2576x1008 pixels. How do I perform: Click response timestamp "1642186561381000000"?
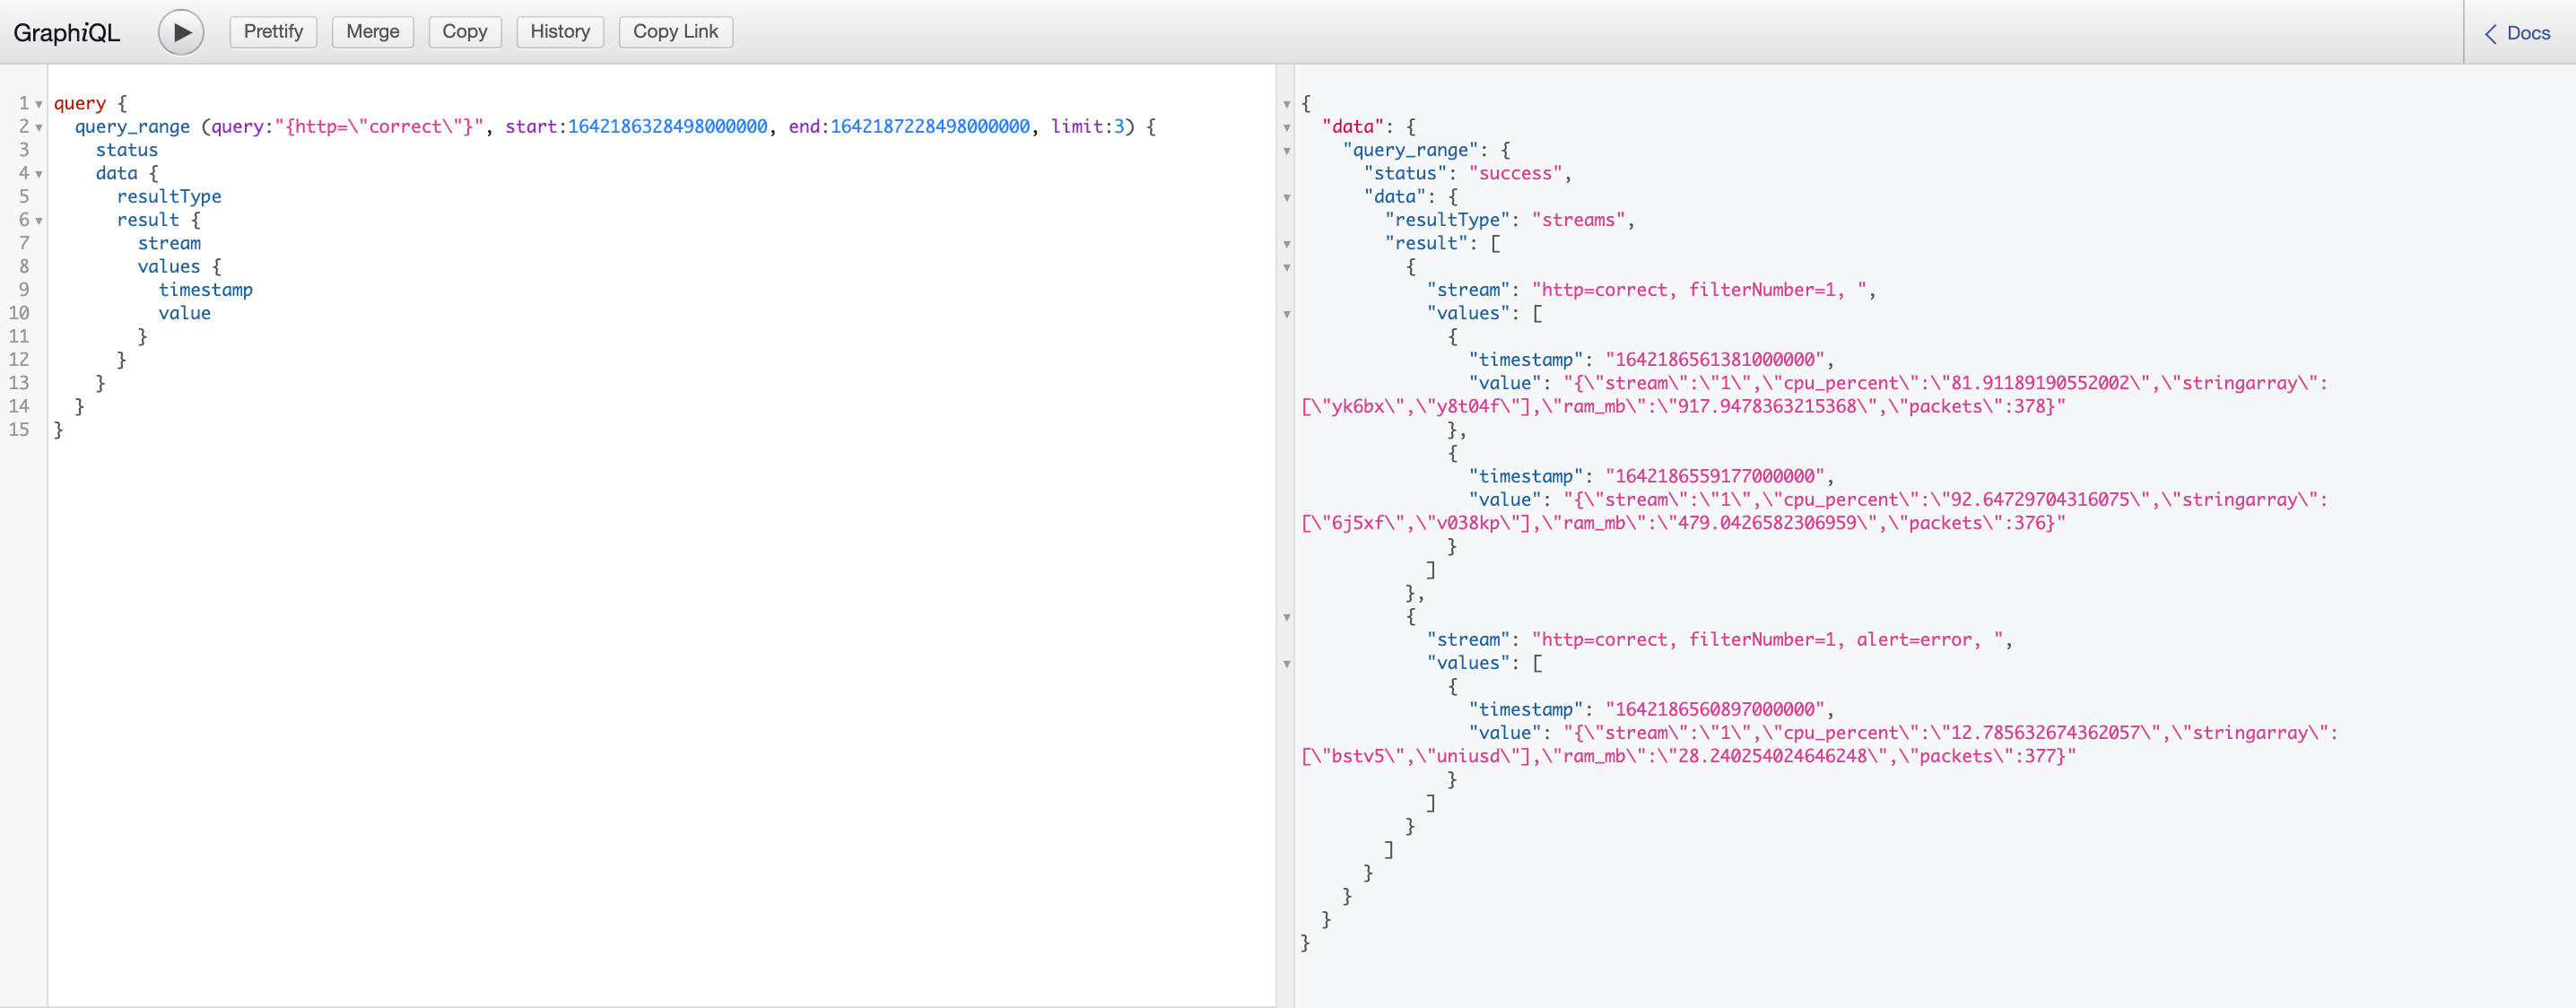[x=1715, y=360]
